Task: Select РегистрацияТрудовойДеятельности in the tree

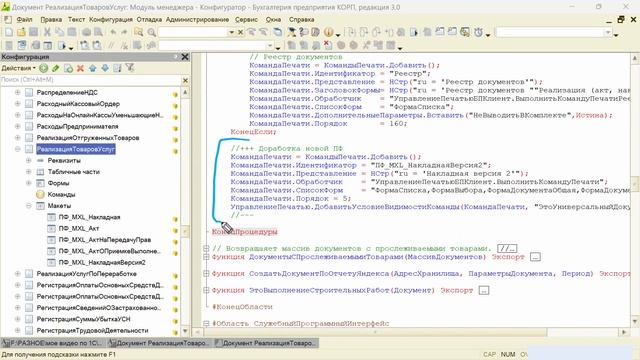Action: click(92, 330)
